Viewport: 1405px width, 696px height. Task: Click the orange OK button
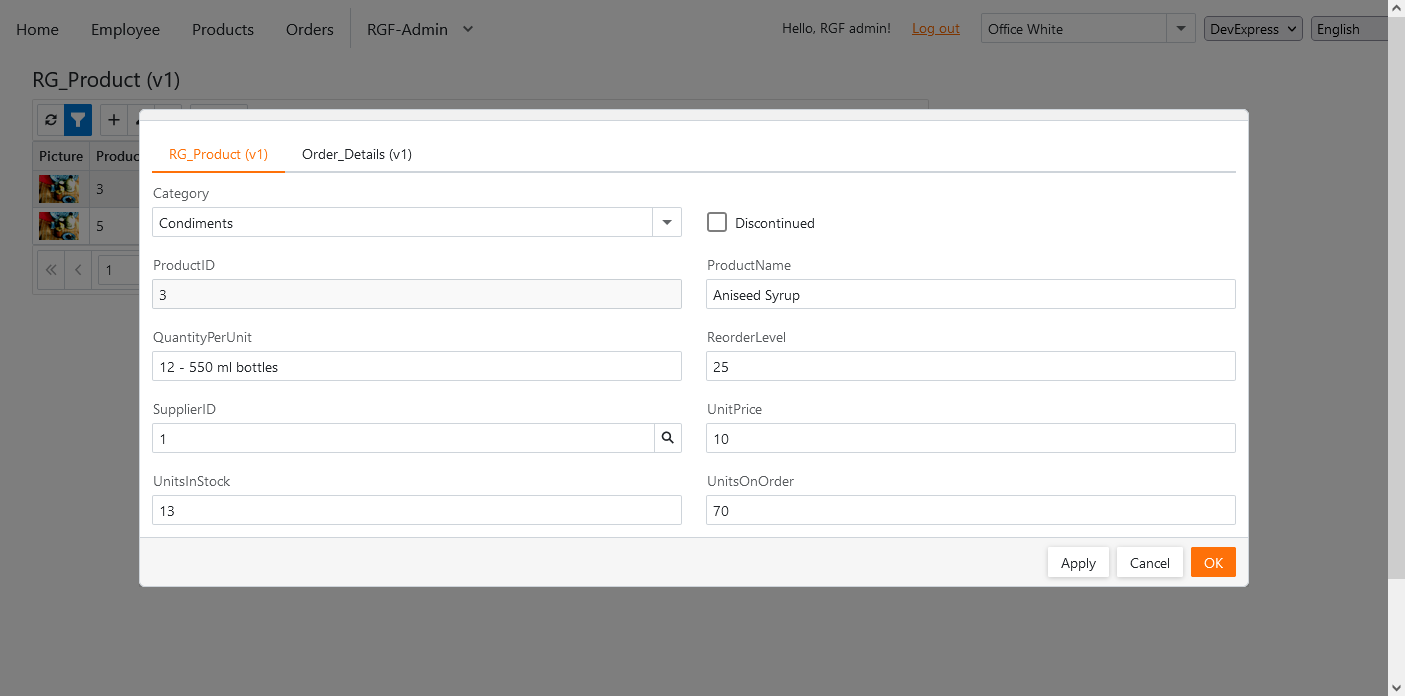[x=1213, y=563]
